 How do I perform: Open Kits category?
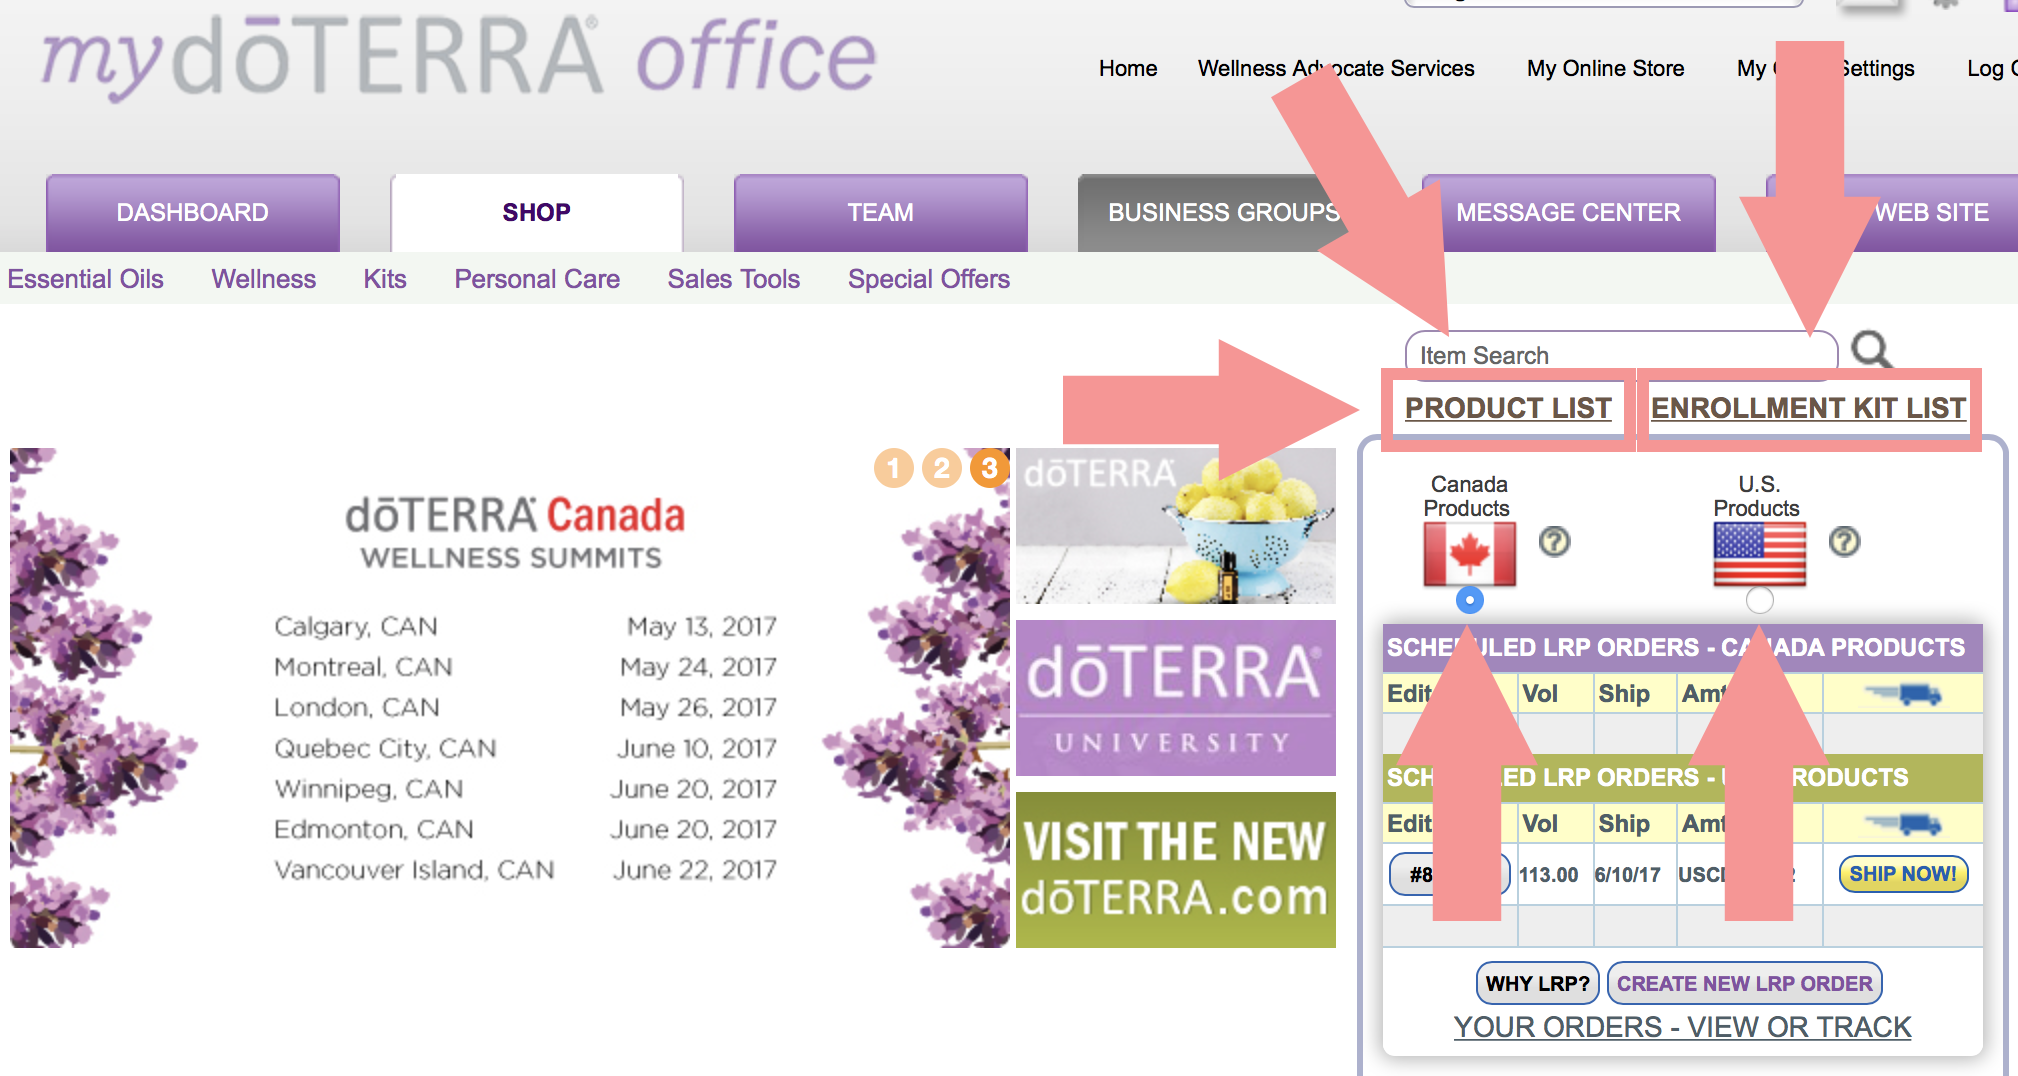tap(385, 279)
